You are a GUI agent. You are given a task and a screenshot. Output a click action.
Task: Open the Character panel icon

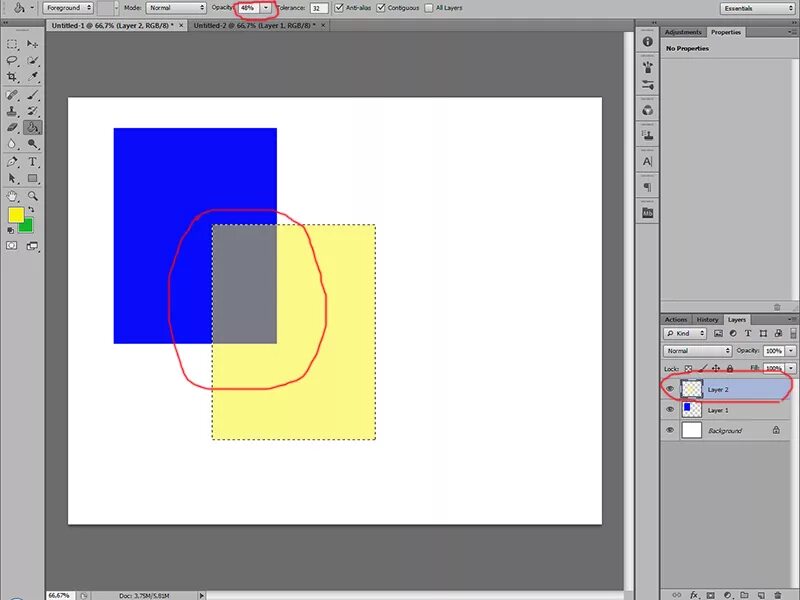click(647, 162)
